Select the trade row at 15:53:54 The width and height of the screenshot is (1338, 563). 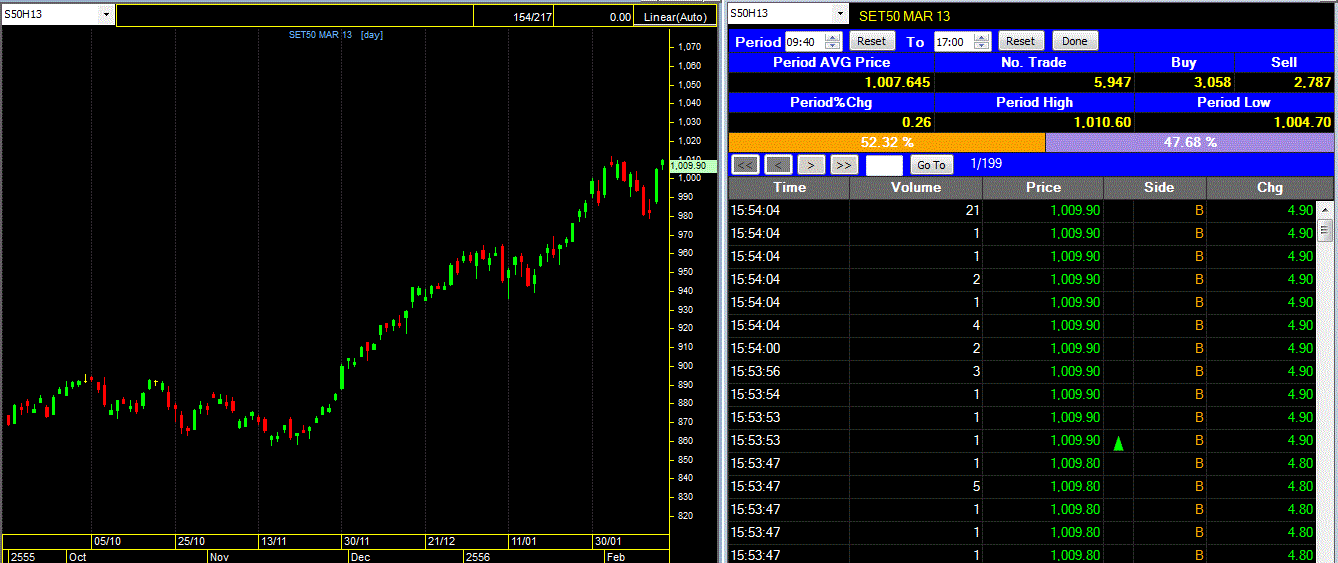click(1022, 394)
